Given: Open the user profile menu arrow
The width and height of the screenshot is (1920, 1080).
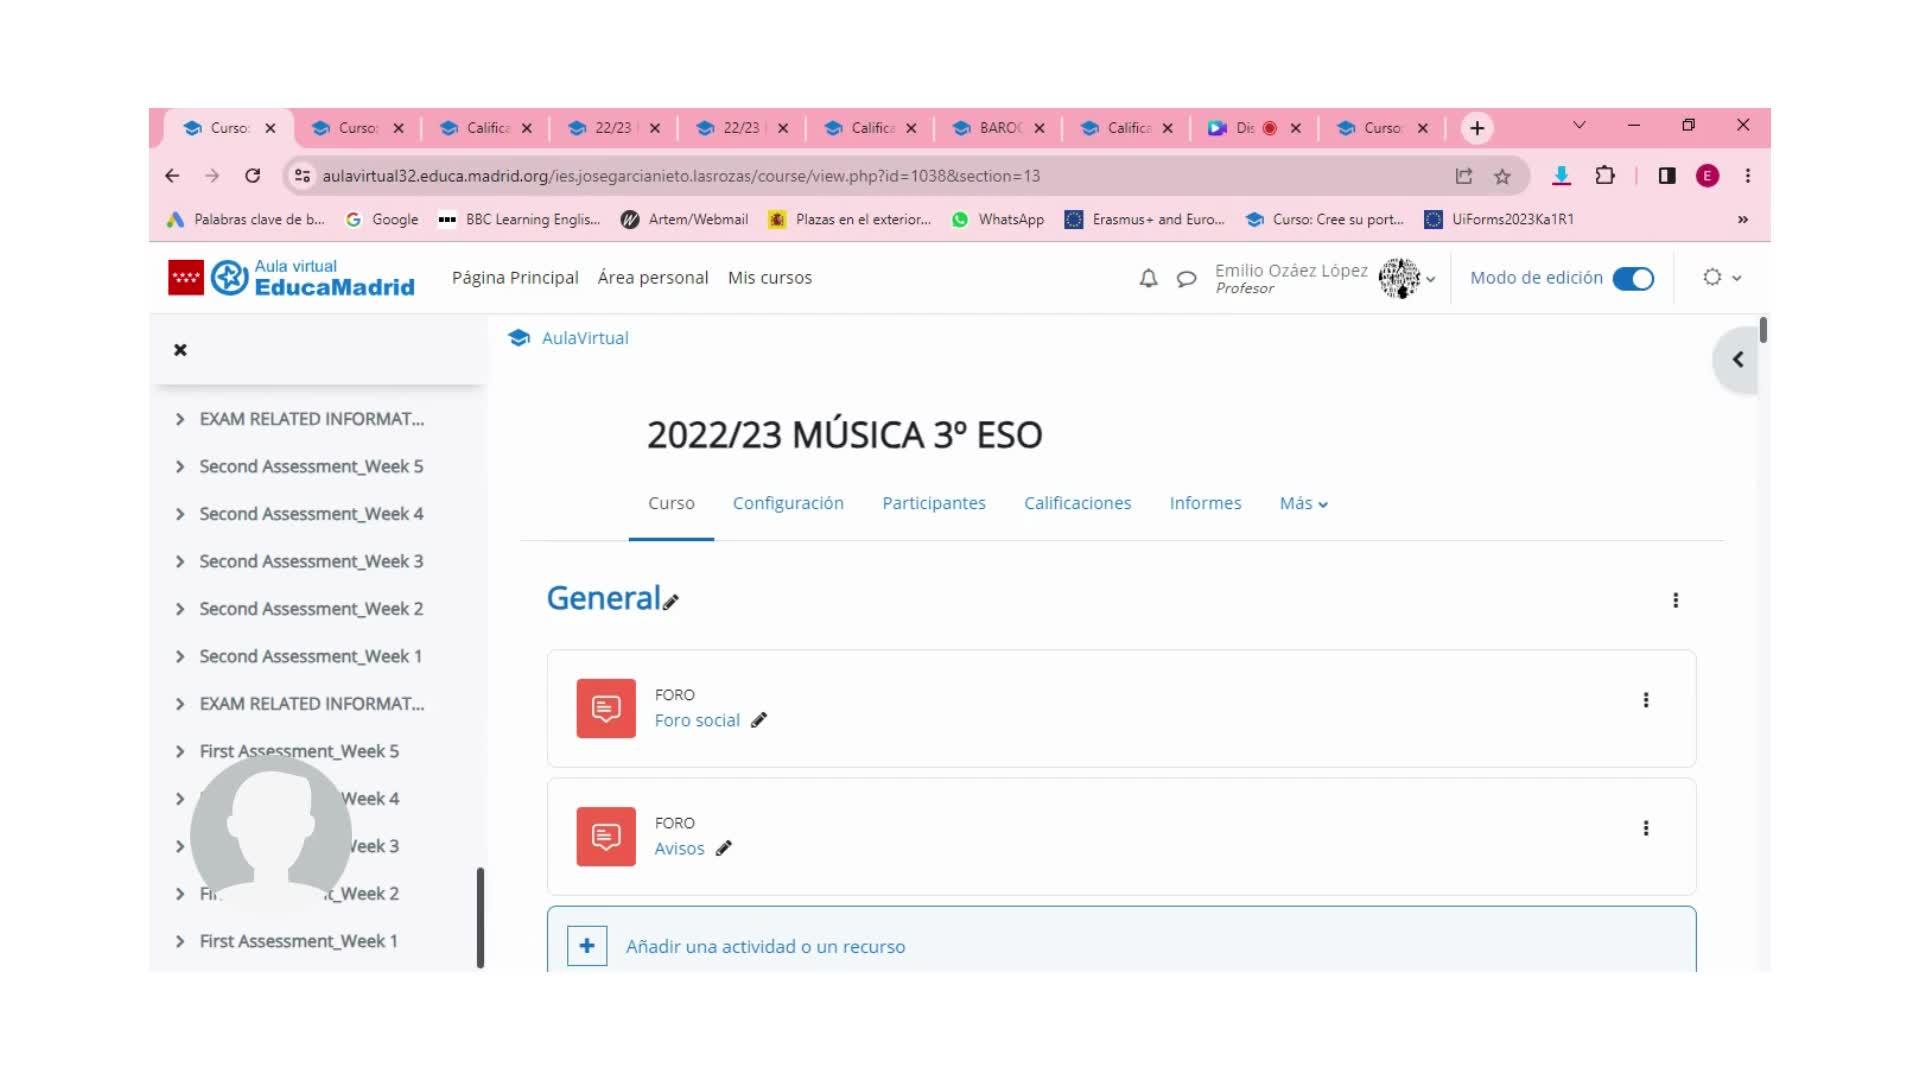Looking at the screenshot, I should pos(1431,280).
